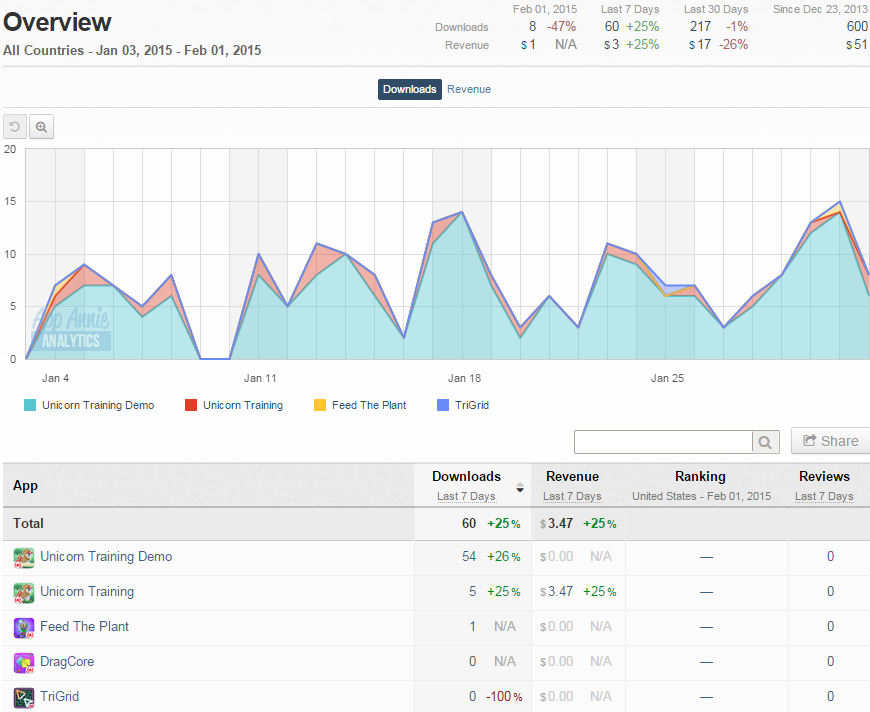Click the -100% change for TriGrid
The image size is (870, 712).
pos(504,696)
